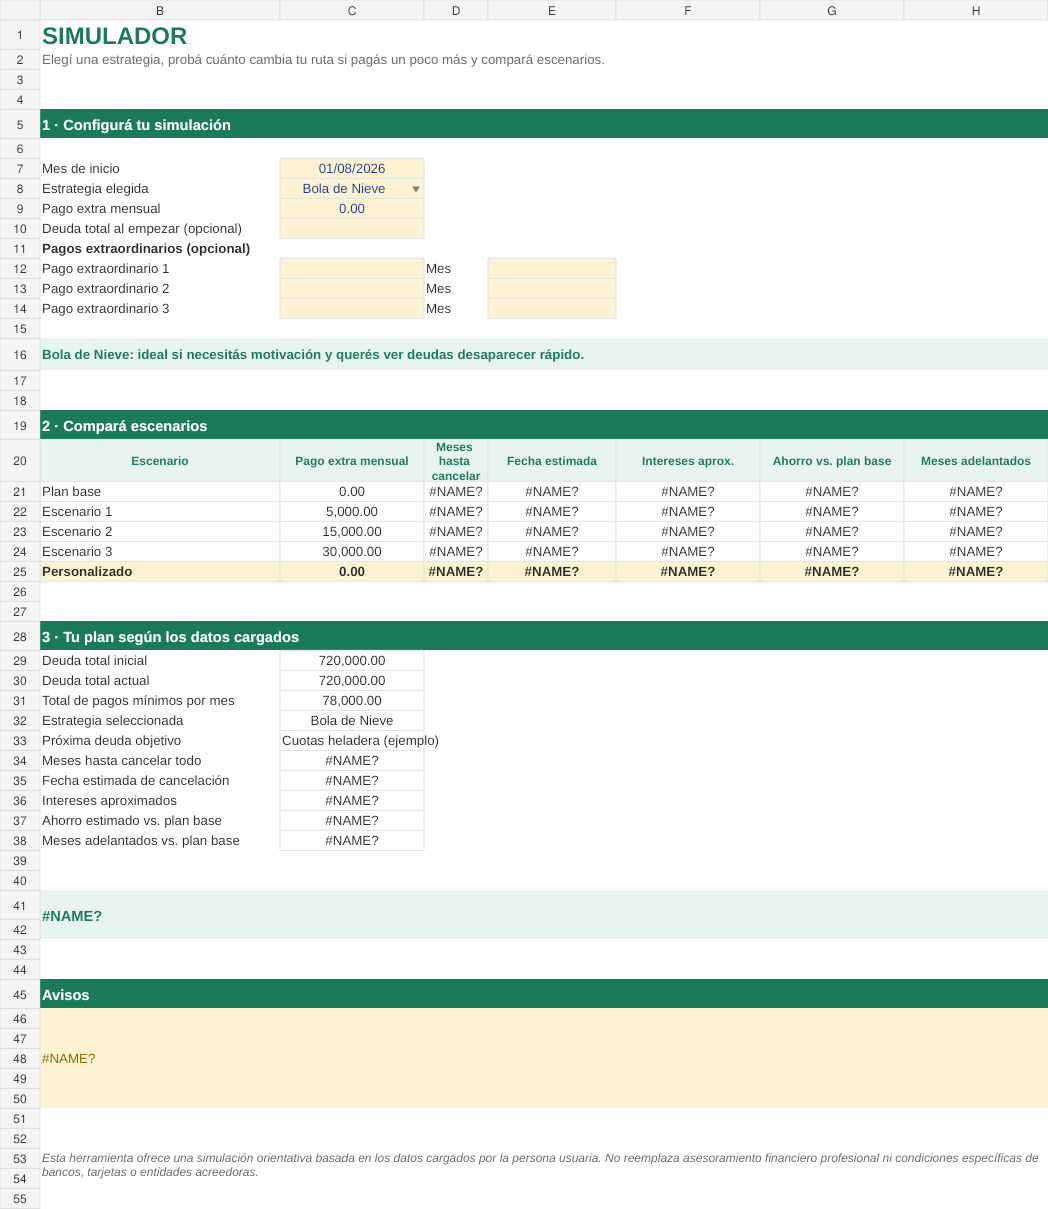Viewport: 1048px width, 1209px height.
Task: Click the 5,000.00 value for Escenario 1
Action: click(x=352, y=512)
